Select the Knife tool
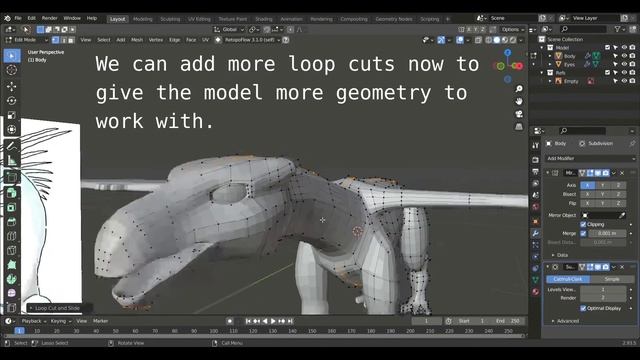Image resolution: width=640 pixels, height=360 pixels. 11,250
